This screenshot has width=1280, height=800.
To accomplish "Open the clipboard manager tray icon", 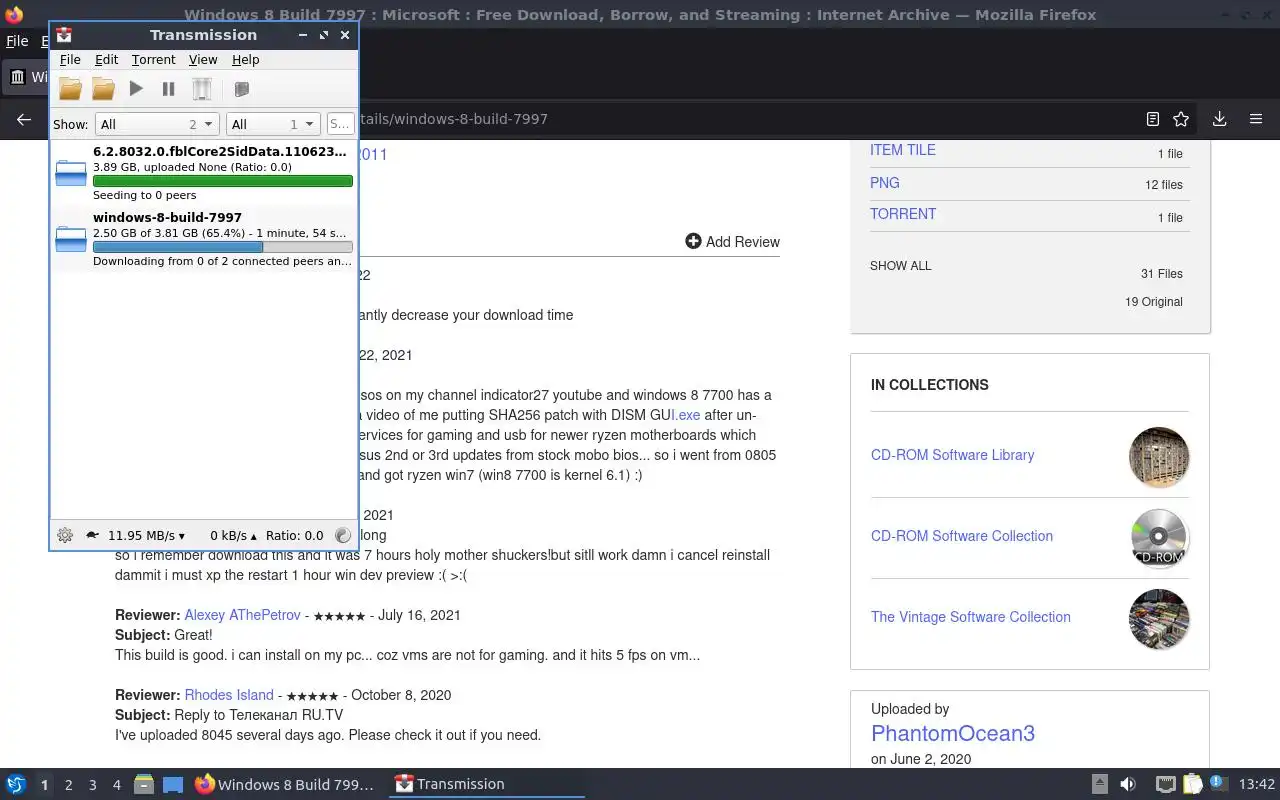I will tap(1192, 784).
